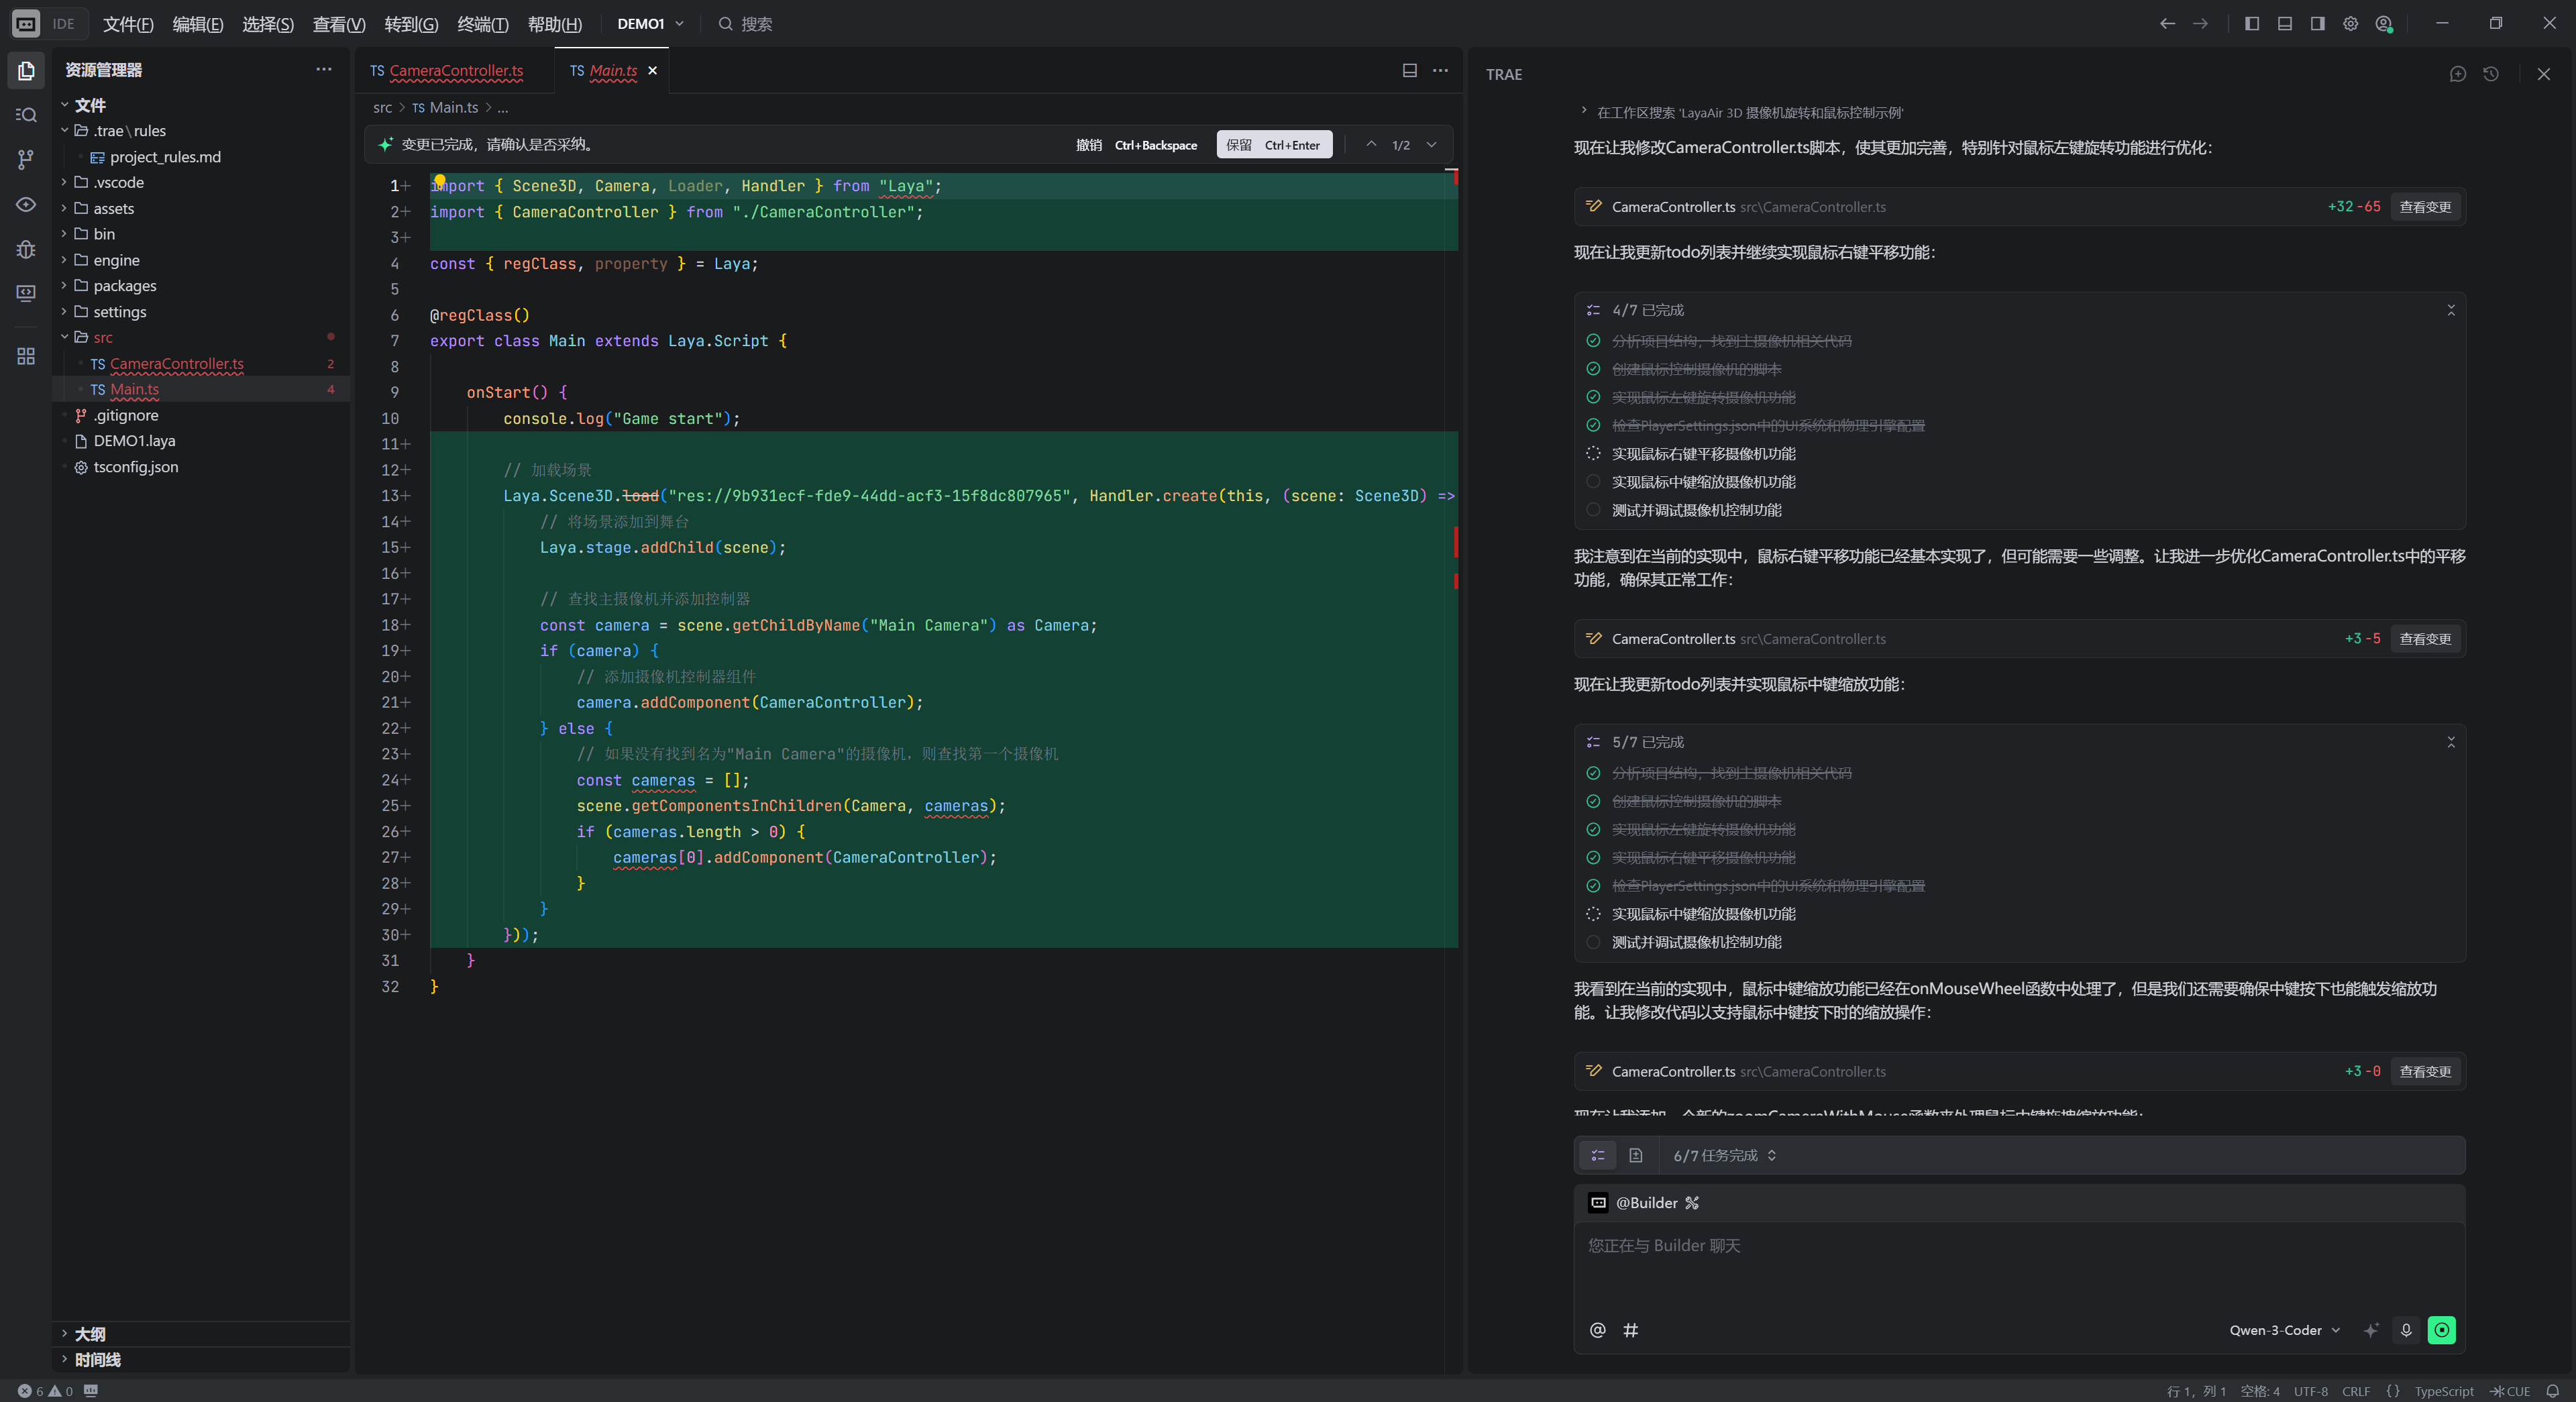The height and width of the screenshot is (1402, 2576).
Task: Toggle the bottom panel layout icon
Action: pyautogui.click(x=2285, y=24)
